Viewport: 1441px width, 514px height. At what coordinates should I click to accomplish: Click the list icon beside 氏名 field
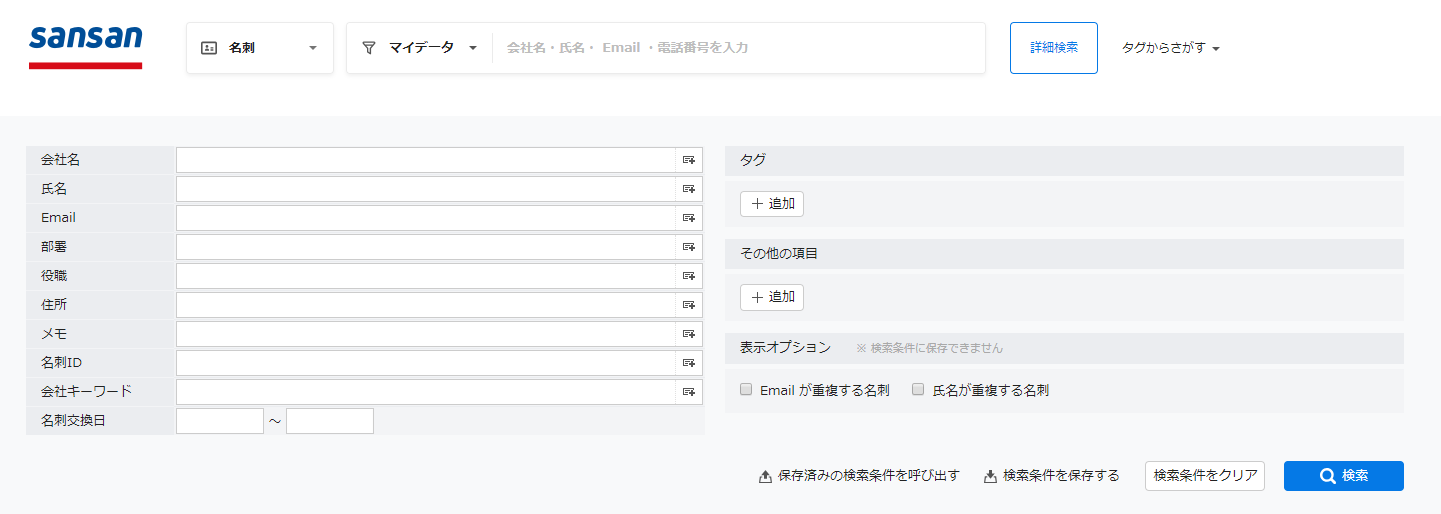[689, 189]
